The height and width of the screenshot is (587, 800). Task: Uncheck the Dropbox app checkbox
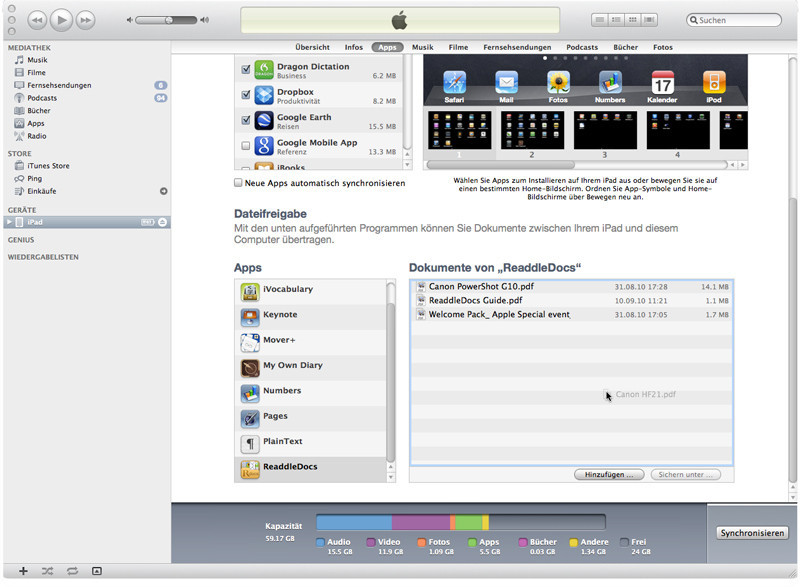pyautogui.click(x=245, y=94)
